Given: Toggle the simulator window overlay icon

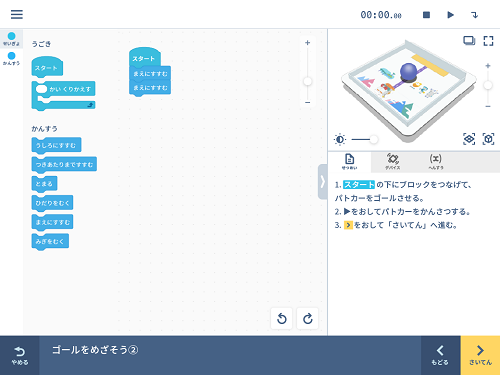Looking at the screenshot, I should 469,41.
